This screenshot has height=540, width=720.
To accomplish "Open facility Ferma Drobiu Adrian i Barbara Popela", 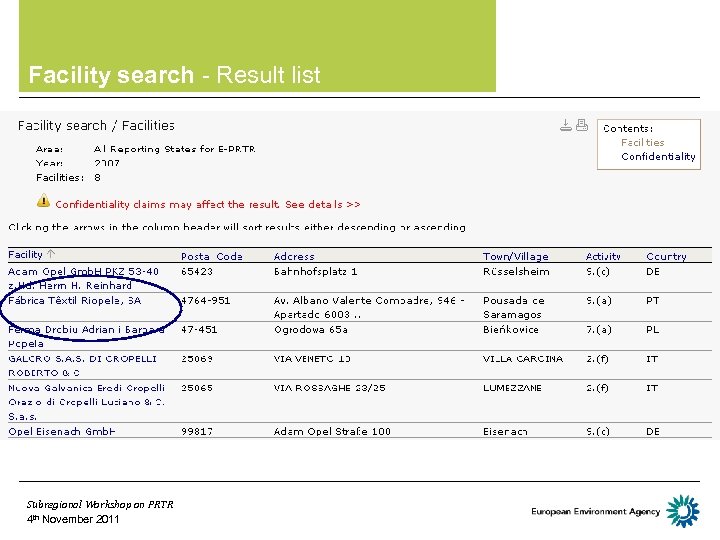I will pos(86,336).
